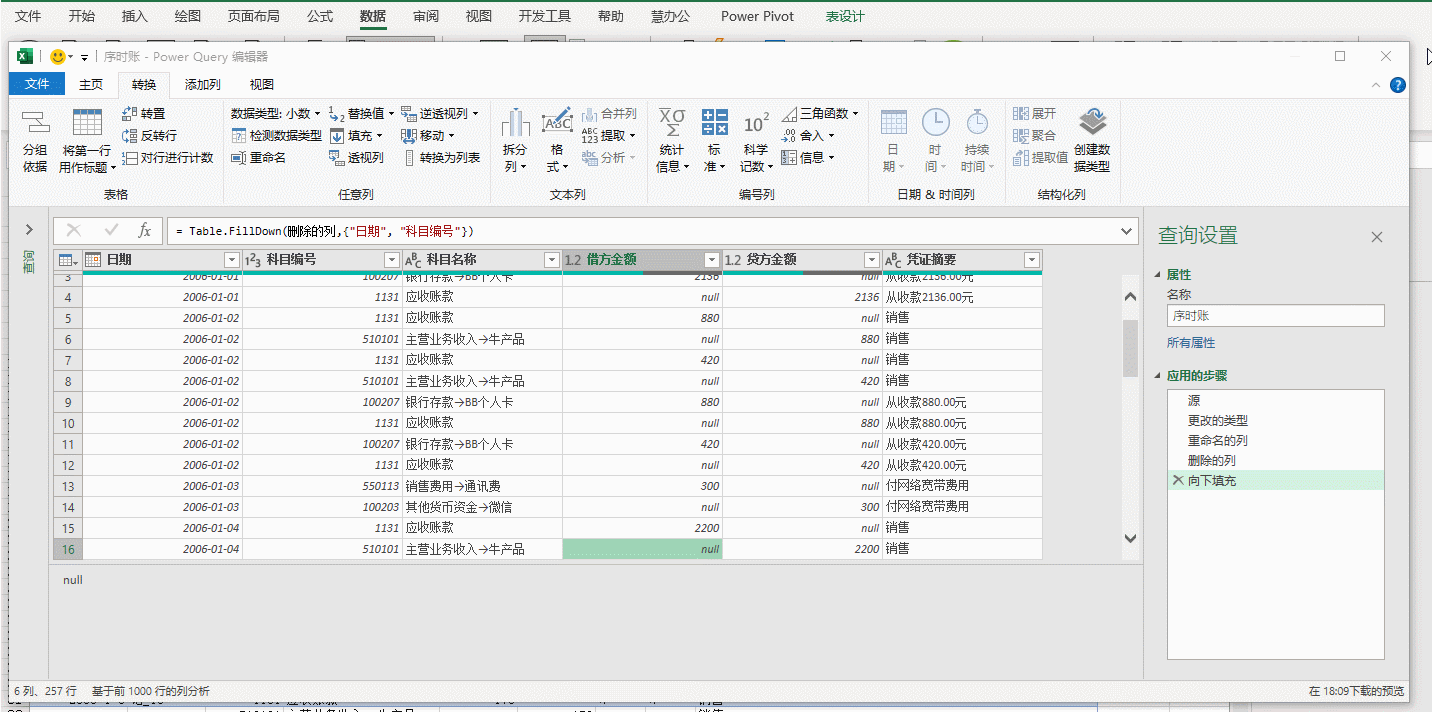
Task: Collapse 应用的步骤 section triangle
Action: (x=1158, y=377)
